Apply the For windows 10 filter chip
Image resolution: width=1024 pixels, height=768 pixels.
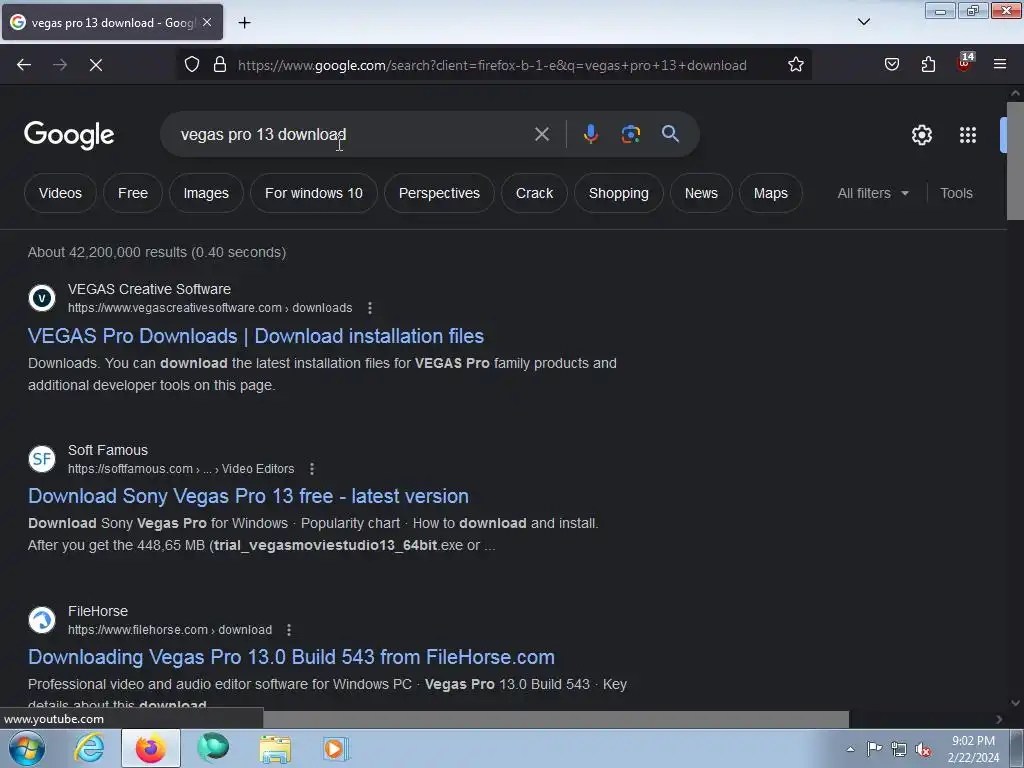pos(313,193)
